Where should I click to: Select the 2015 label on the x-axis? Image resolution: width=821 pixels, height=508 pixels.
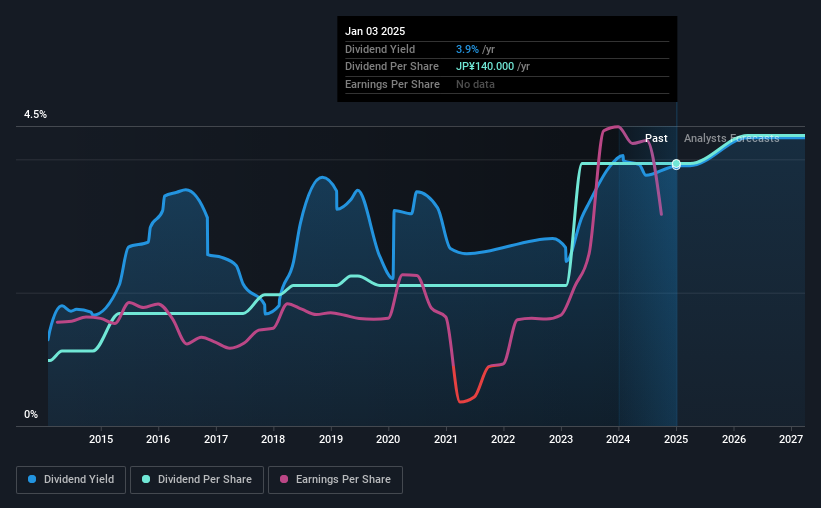[x=101, y=439]
